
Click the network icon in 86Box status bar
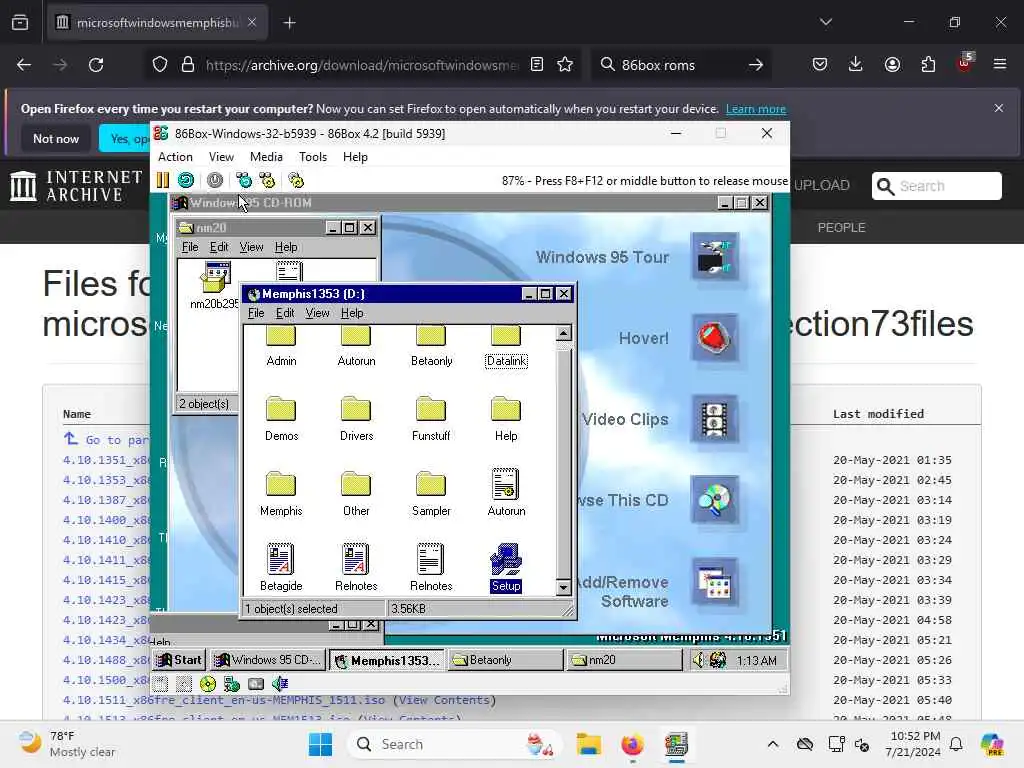click(232, 684)
